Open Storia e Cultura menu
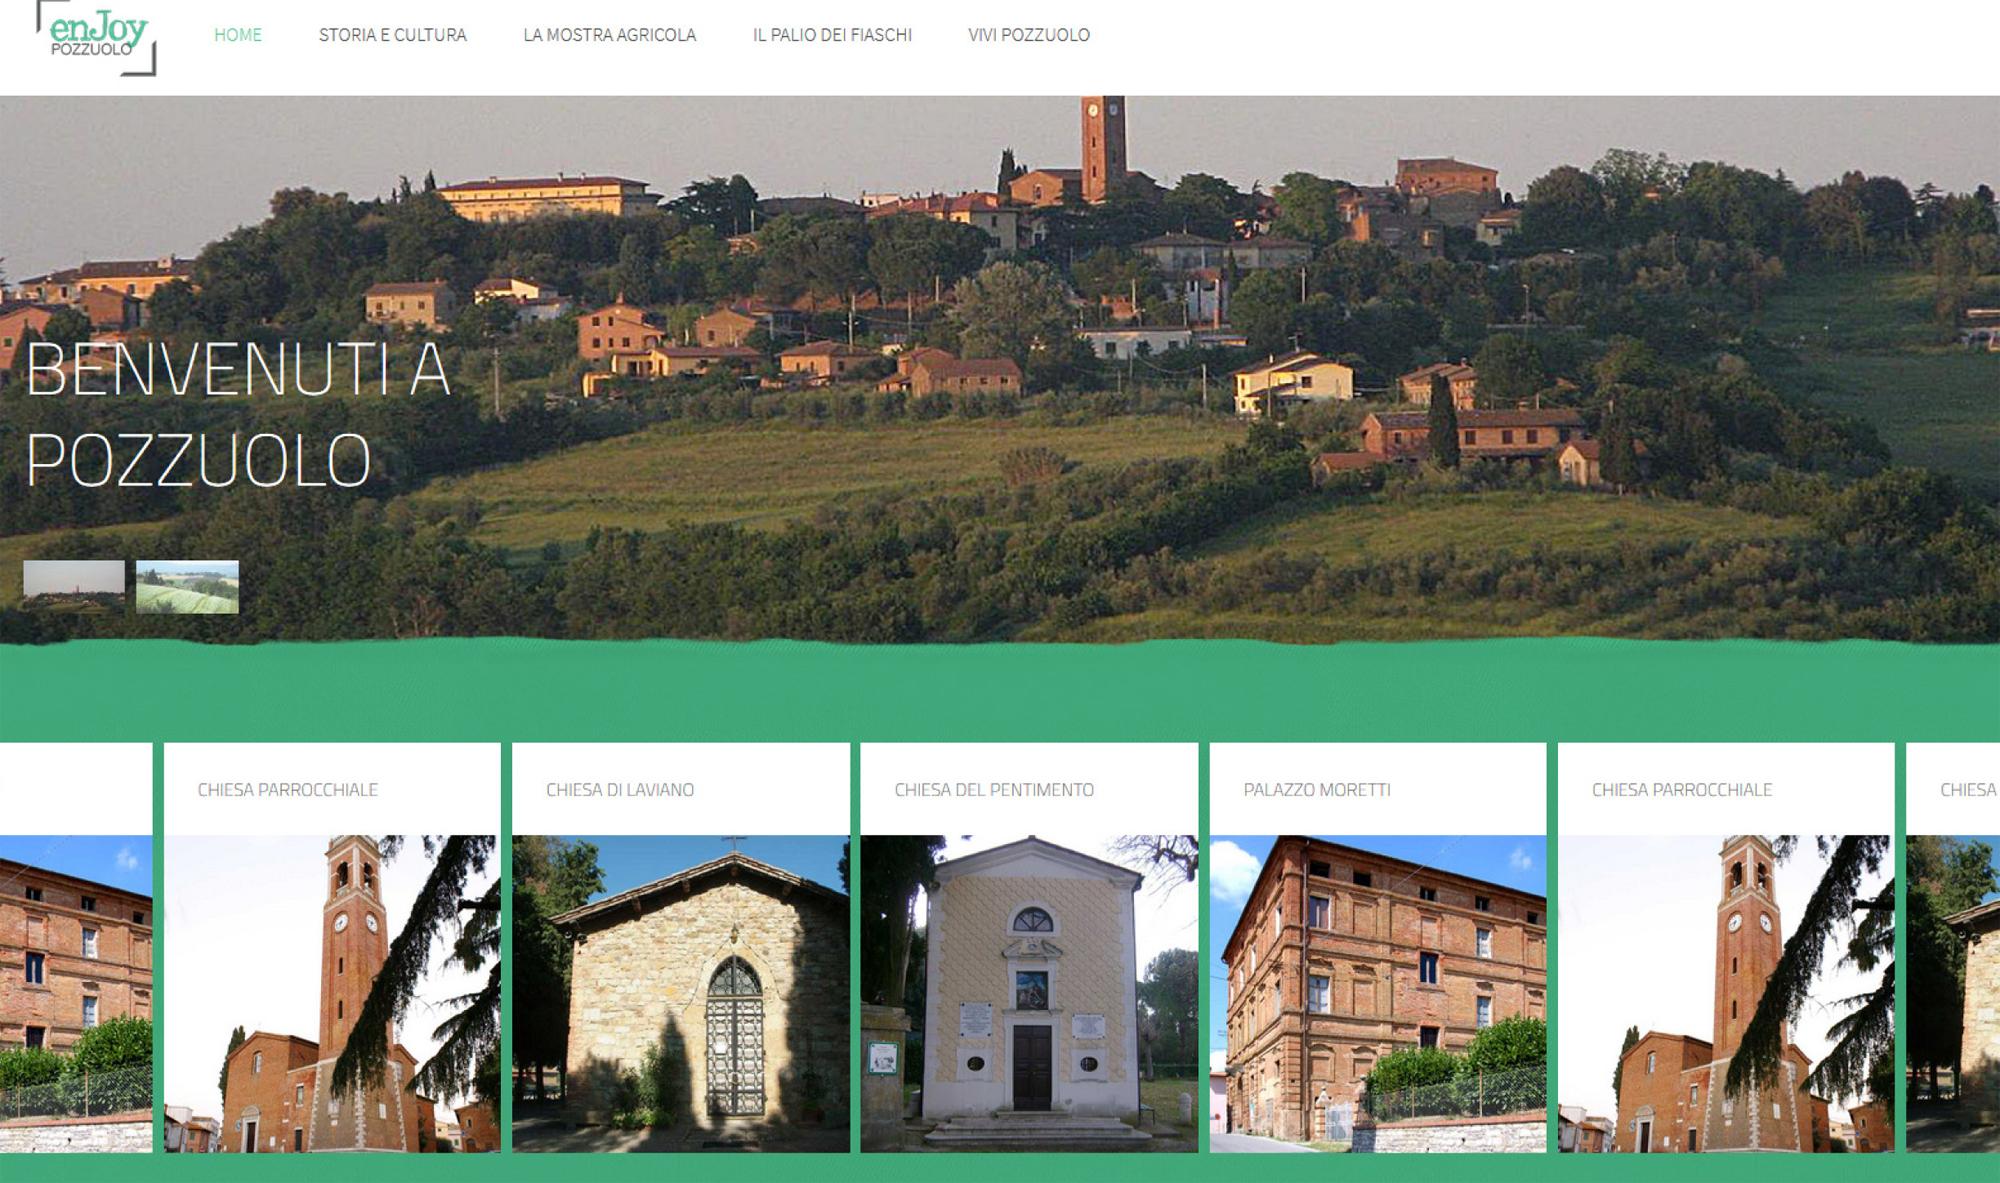Screen dimensions: 2000x1183 (393, 35)
